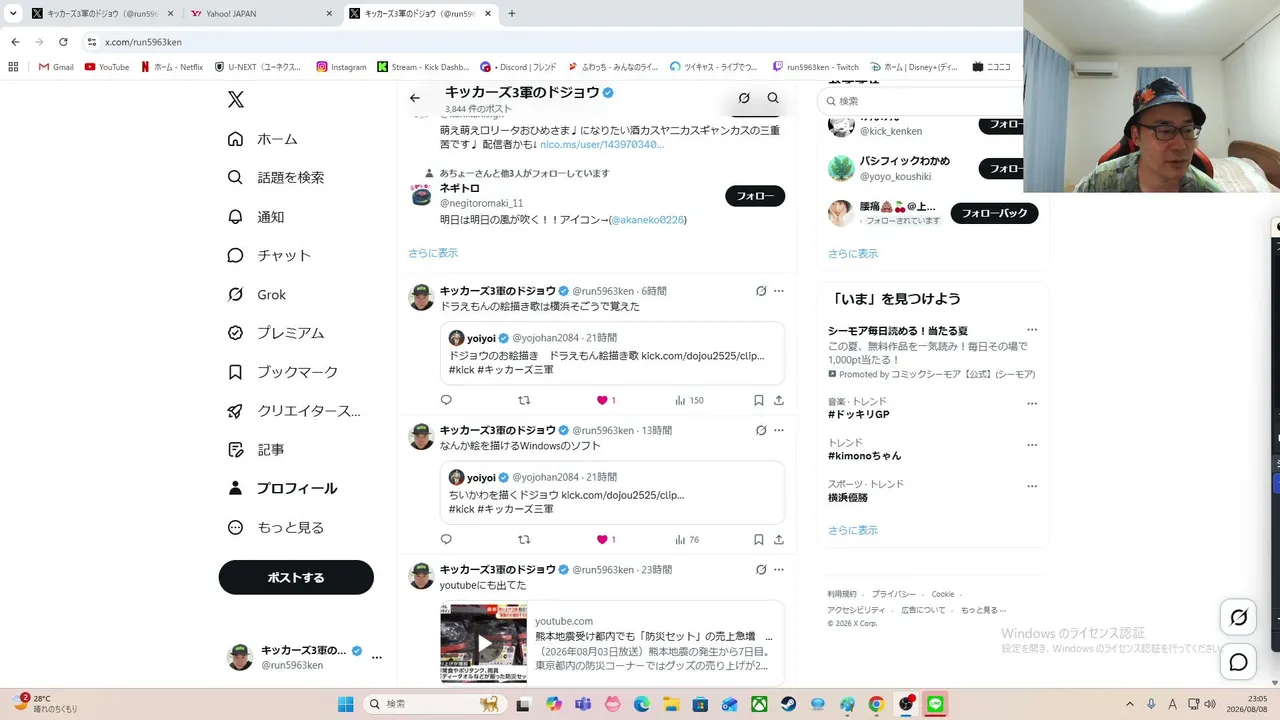This screenshot has height=720, width=1280.
Task: Show hidden system tray icons
Action: pos(1130,704)
